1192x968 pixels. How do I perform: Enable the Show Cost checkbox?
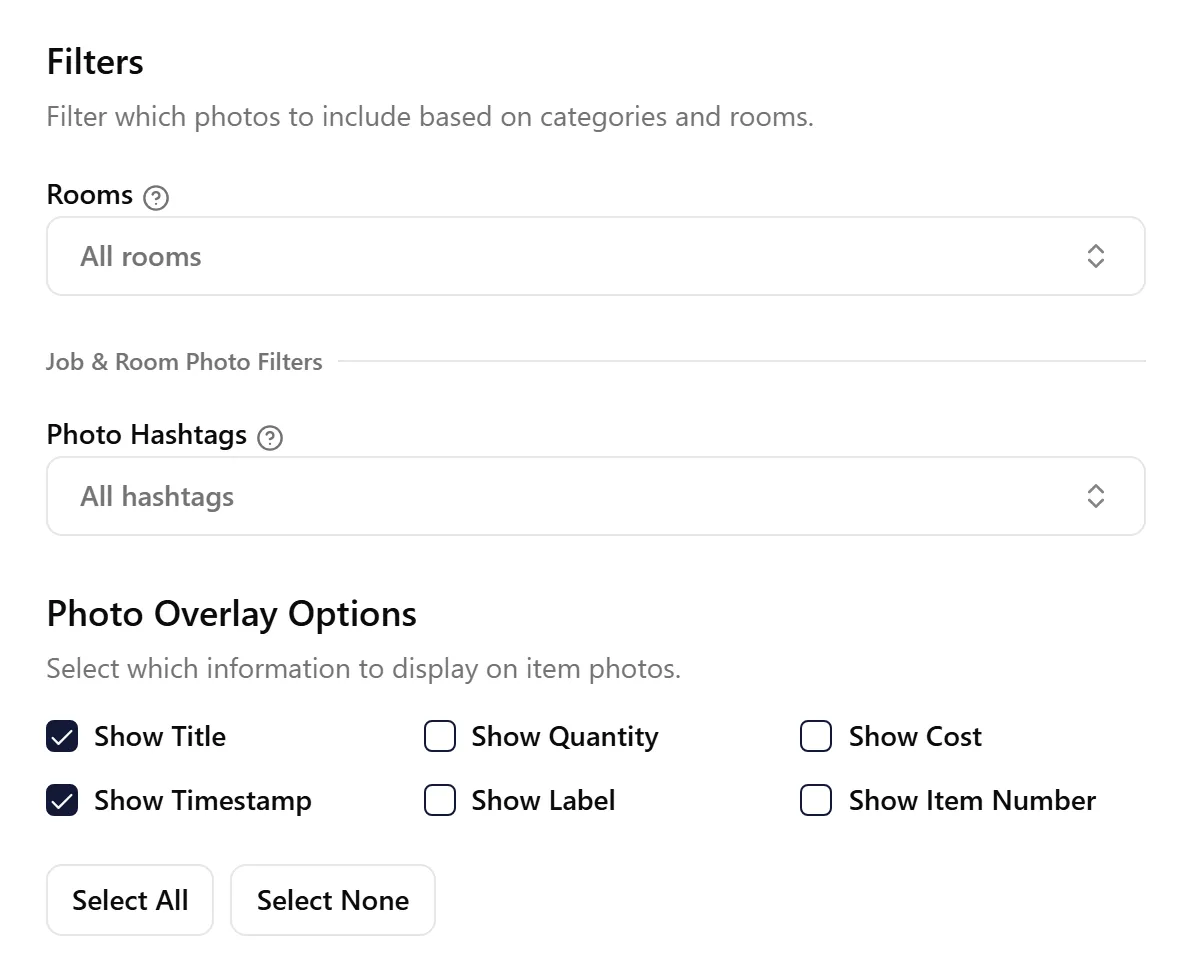click(x=816, y=736)
